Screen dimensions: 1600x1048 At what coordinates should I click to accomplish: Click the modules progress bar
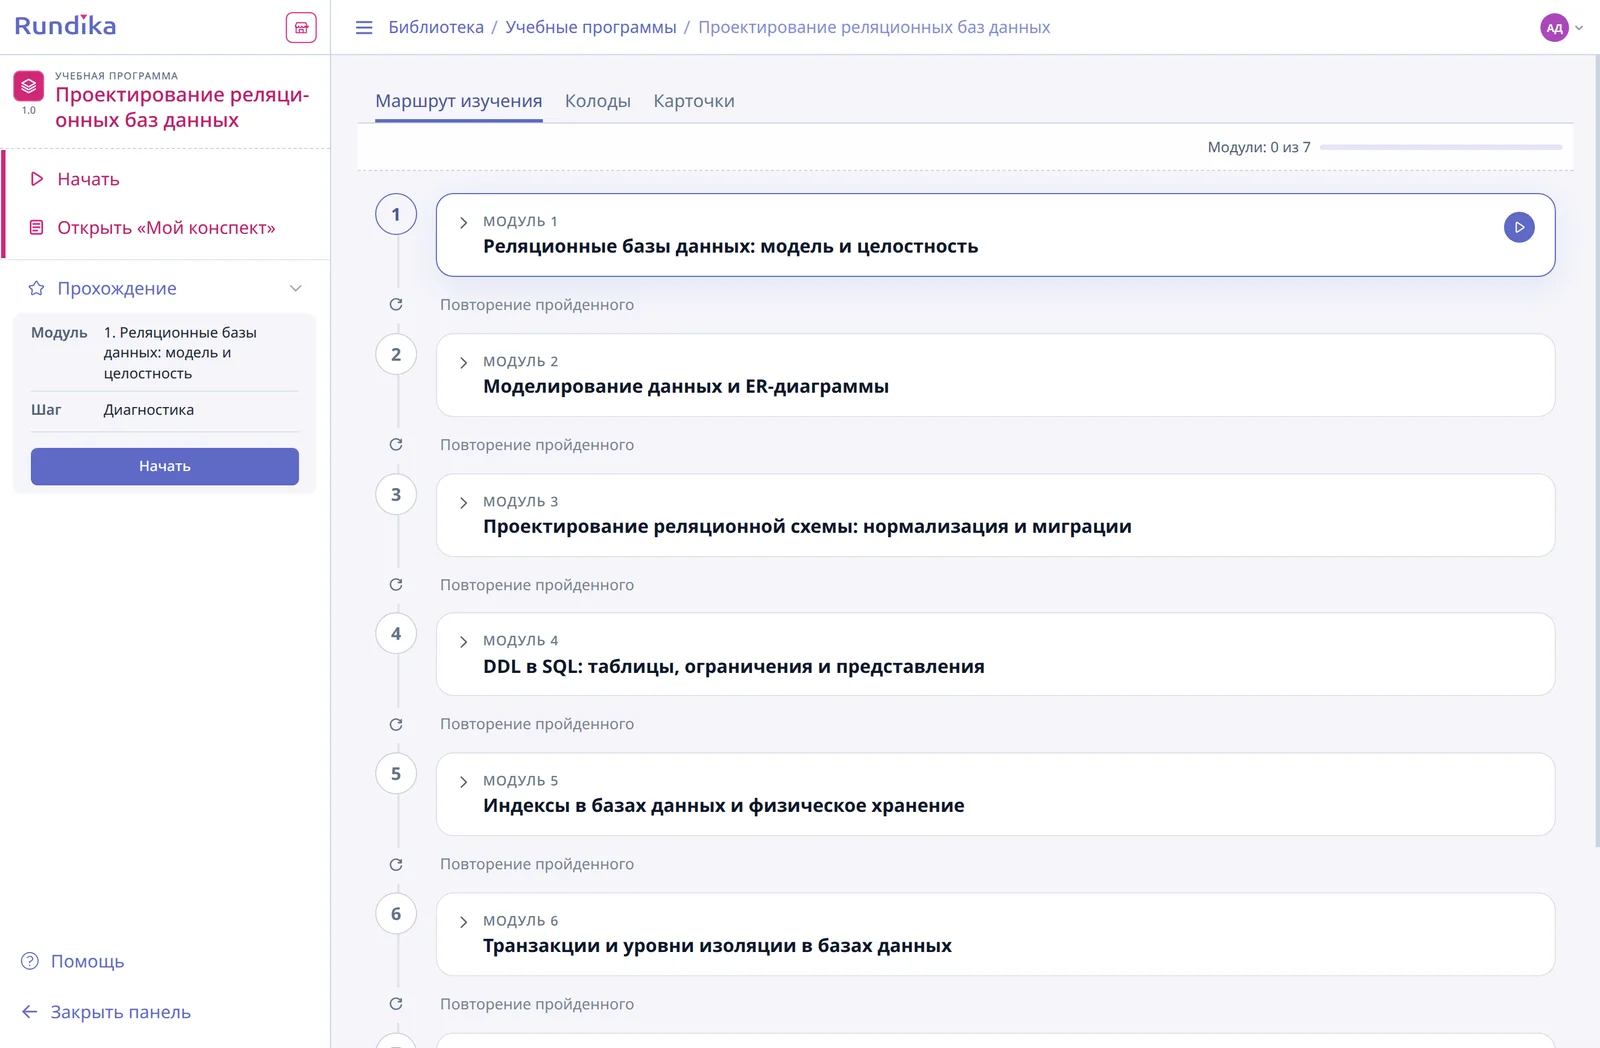1441,147
